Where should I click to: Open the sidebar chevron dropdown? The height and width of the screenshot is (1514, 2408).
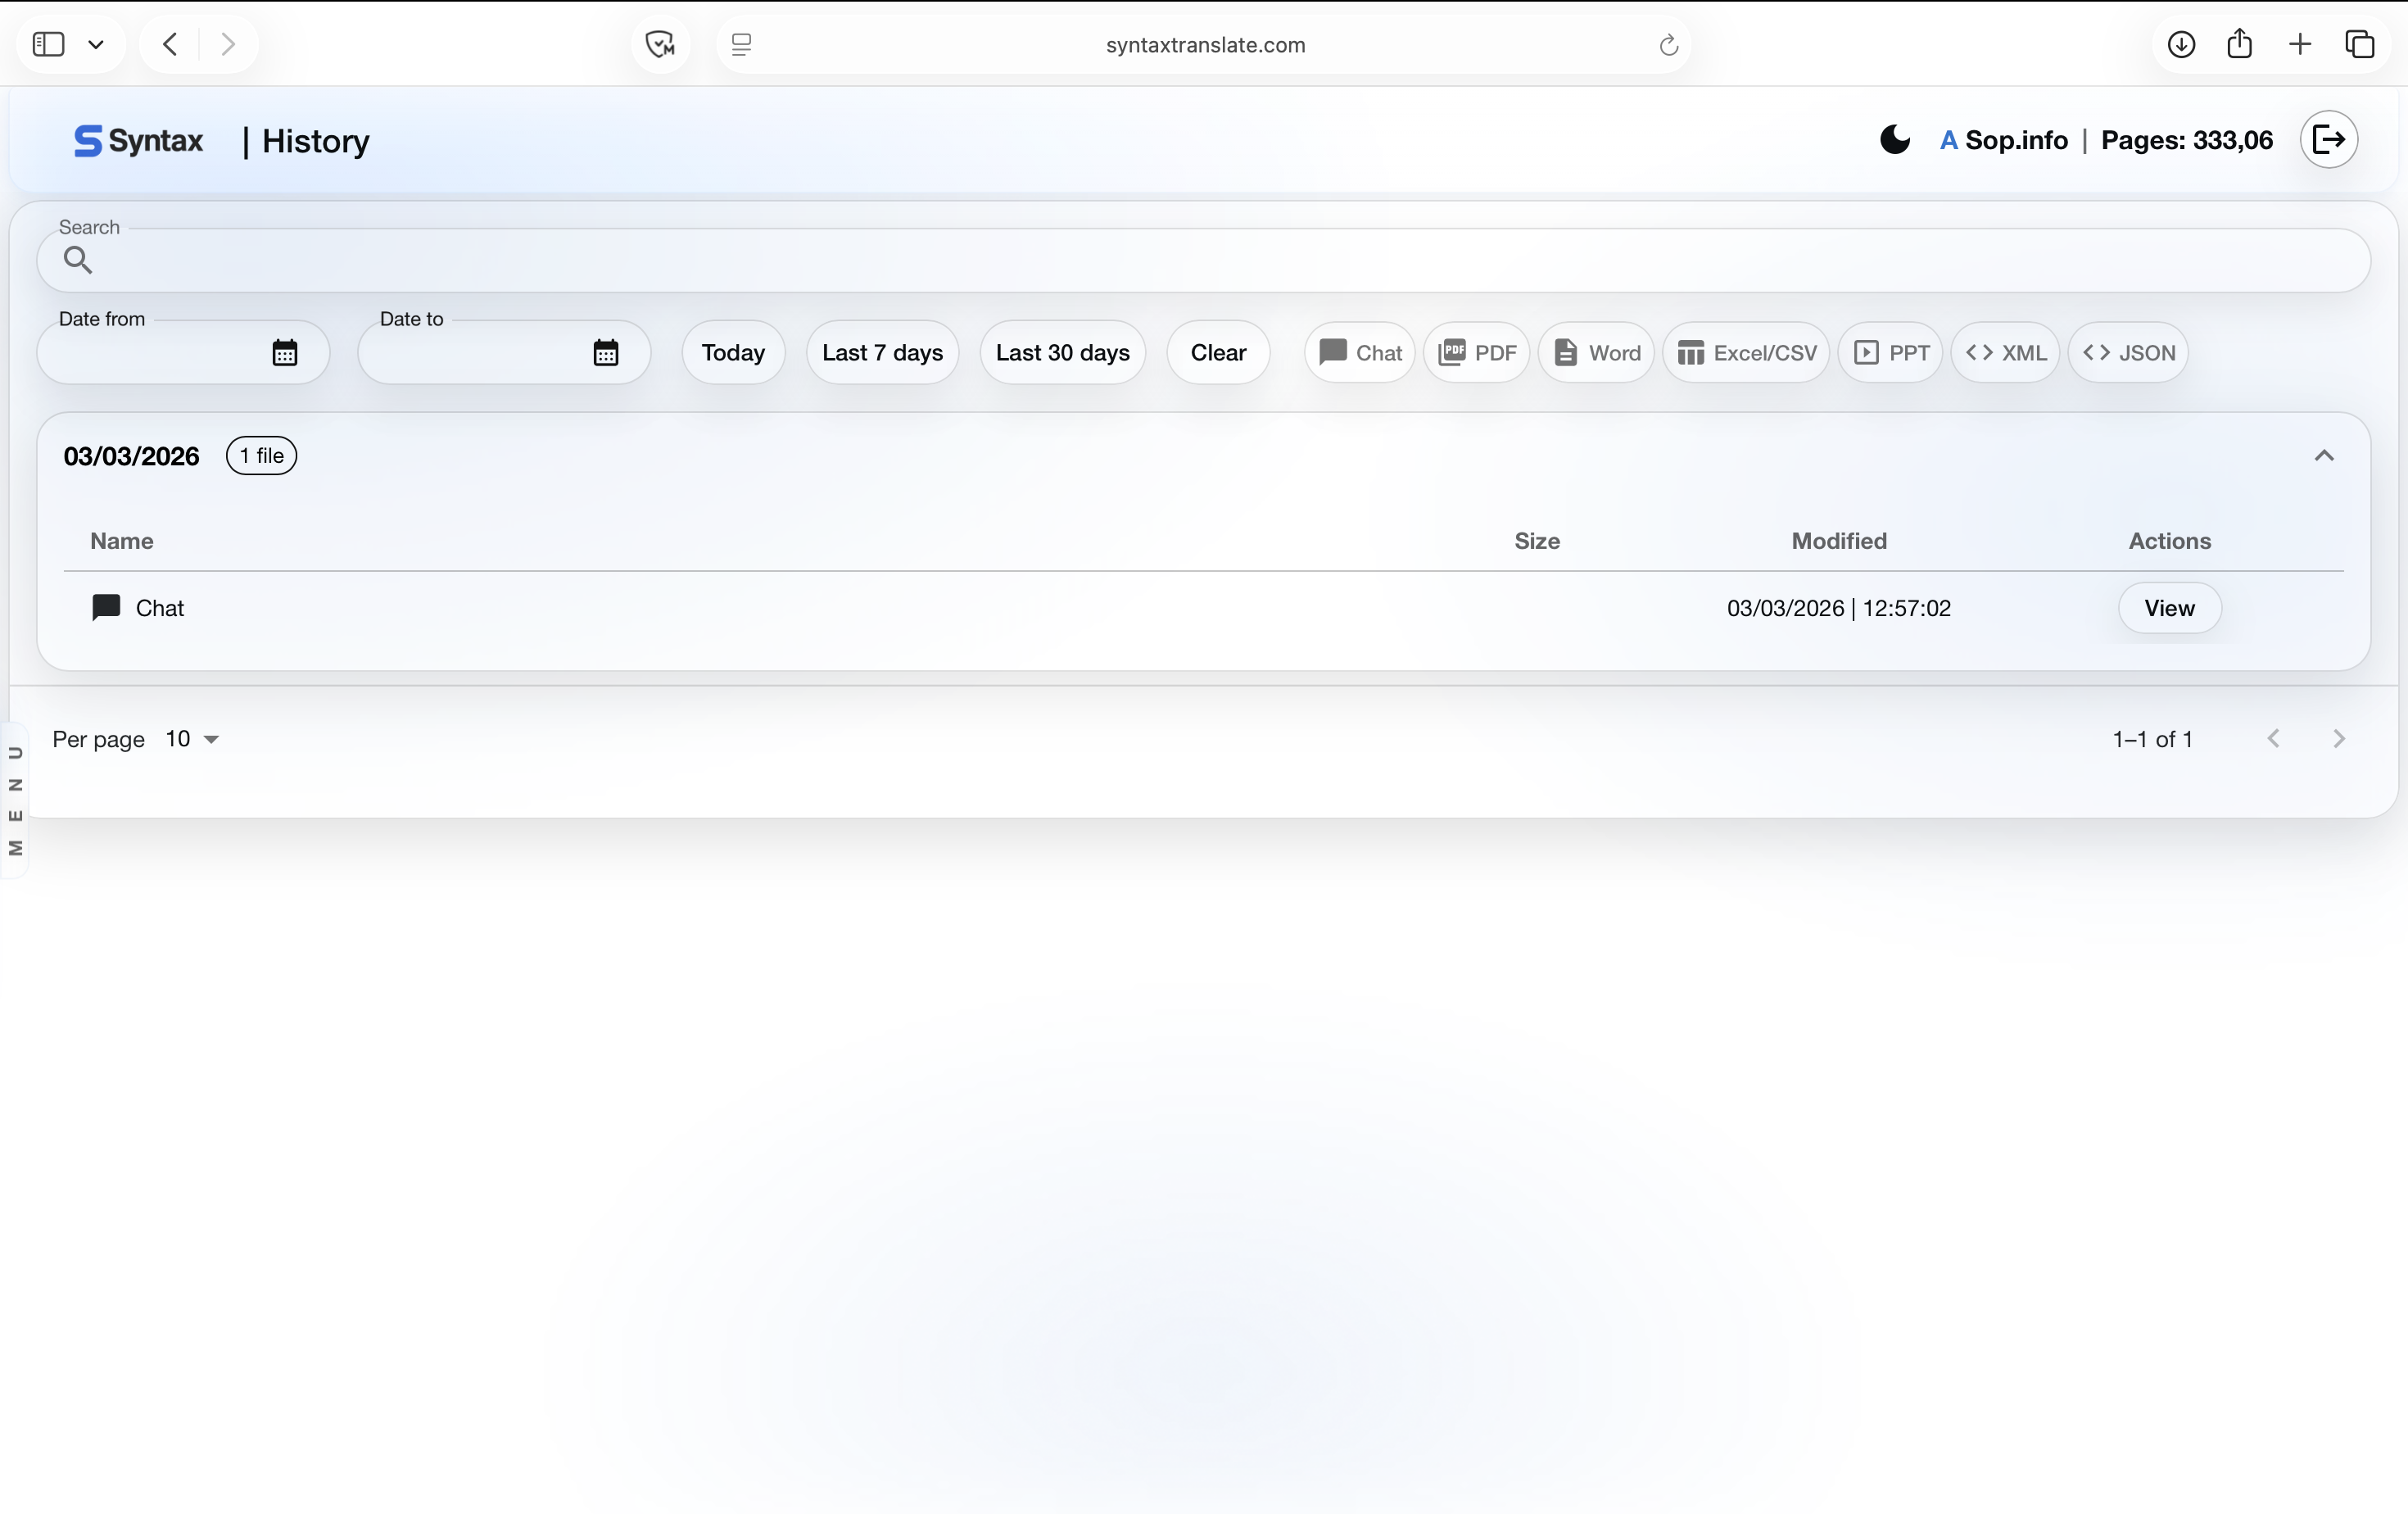coord(97,44)
